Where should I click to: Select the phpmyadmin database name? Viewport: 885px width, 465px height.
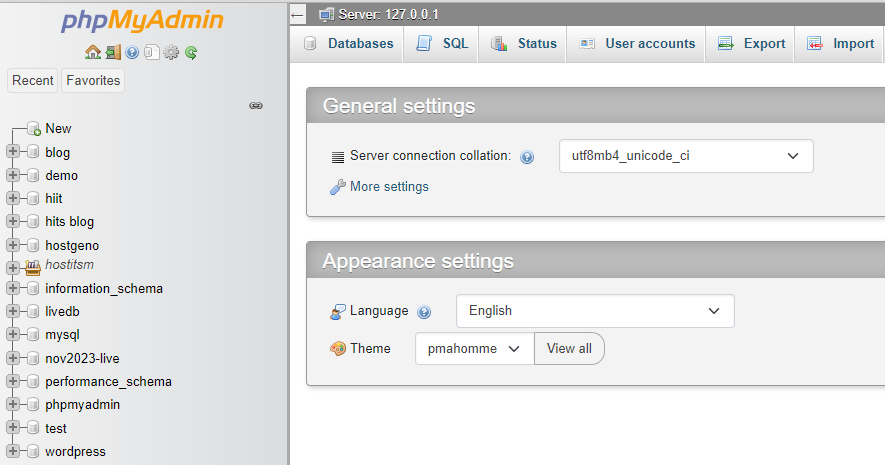82,405
